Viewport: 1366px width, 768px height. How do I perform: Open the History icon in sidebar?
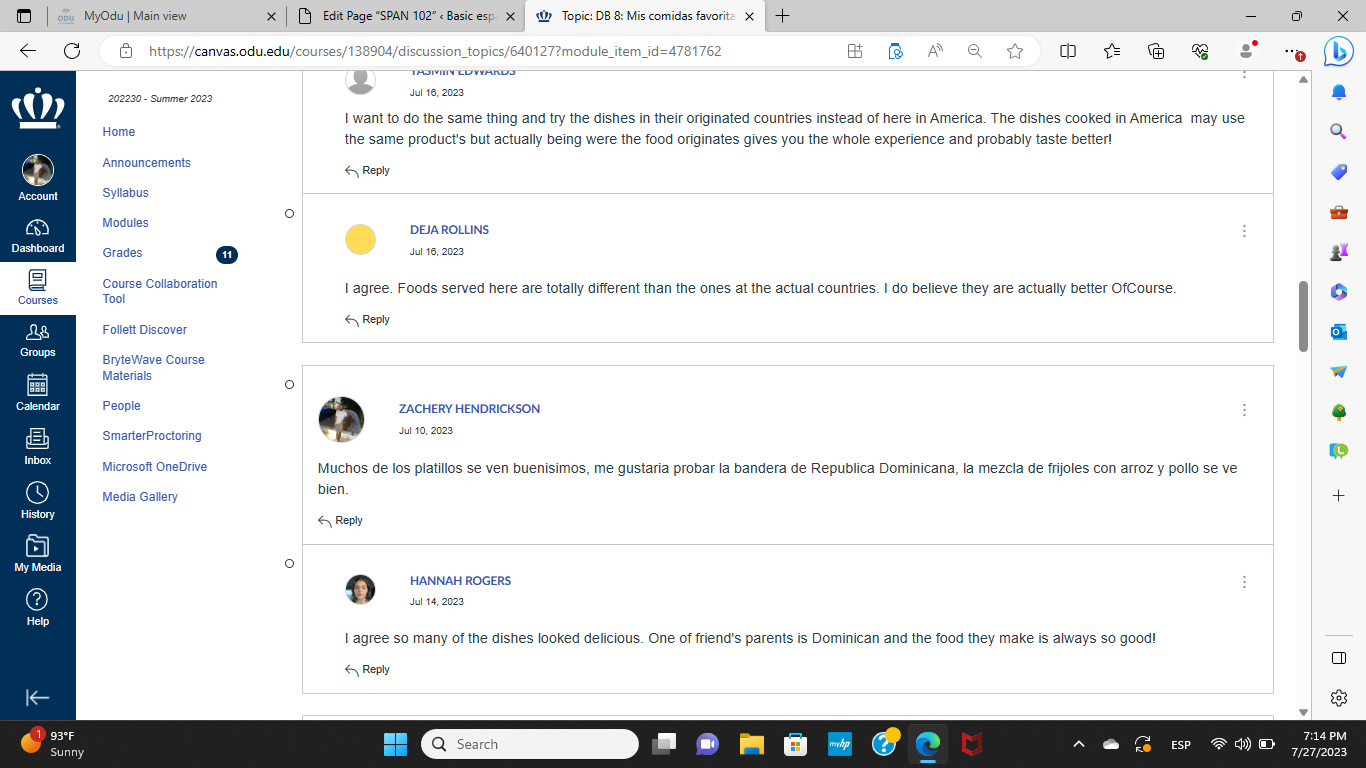37,500
